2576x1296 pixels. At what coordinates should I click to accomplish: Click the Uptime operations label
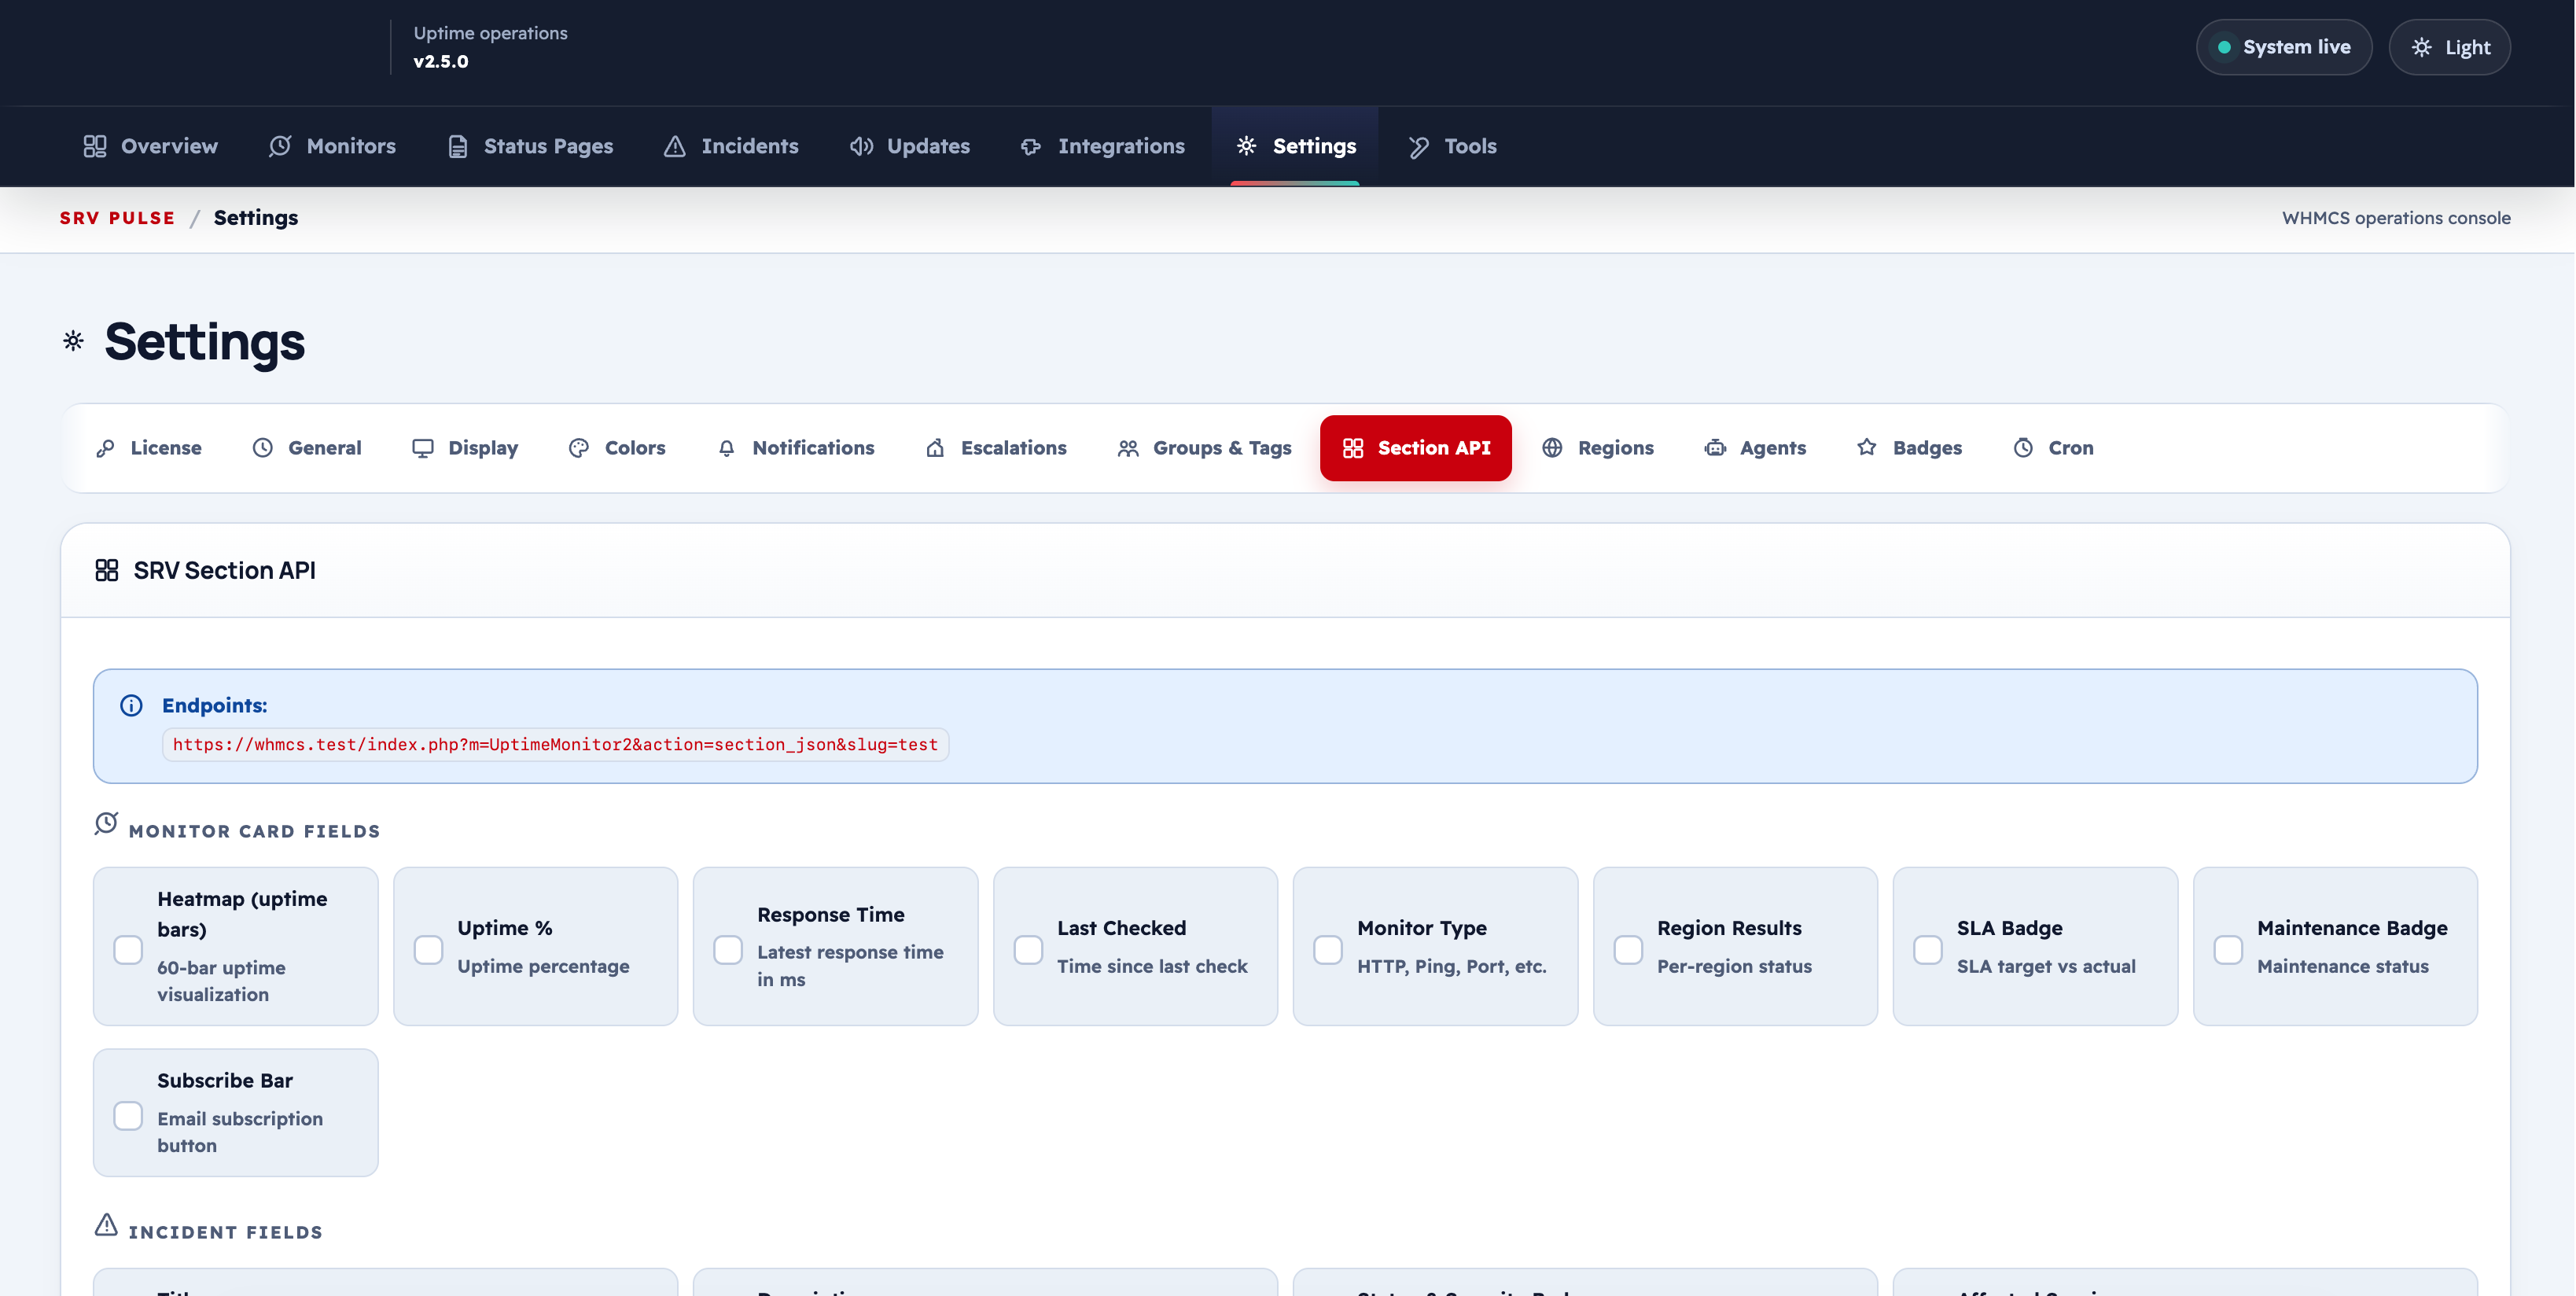pos(490,33)
